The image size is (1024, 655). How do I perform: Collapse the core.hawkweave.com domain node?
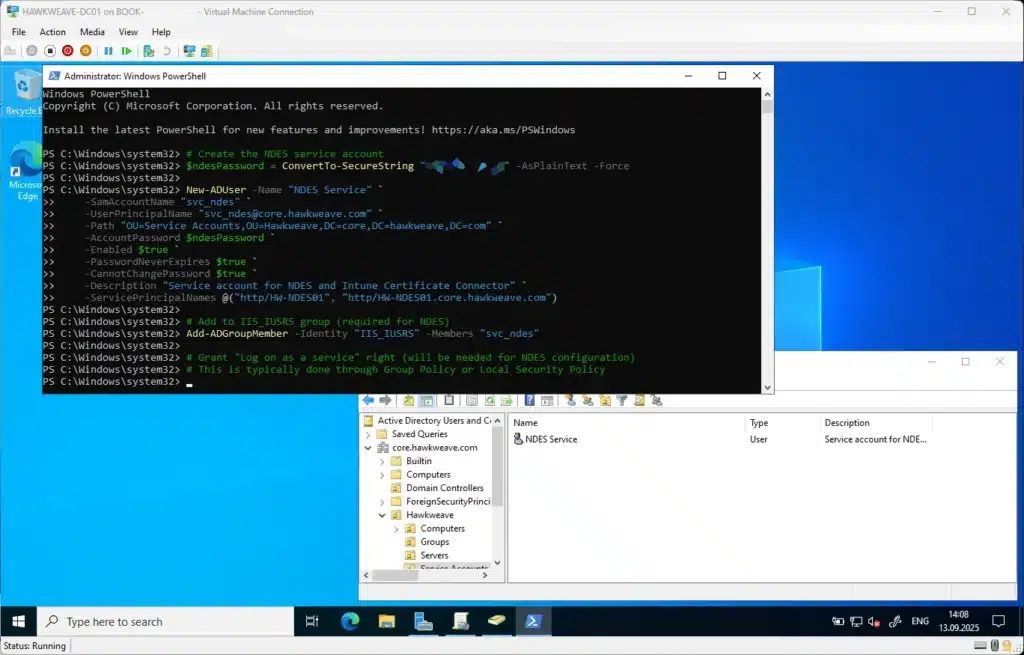pos(368,448)
